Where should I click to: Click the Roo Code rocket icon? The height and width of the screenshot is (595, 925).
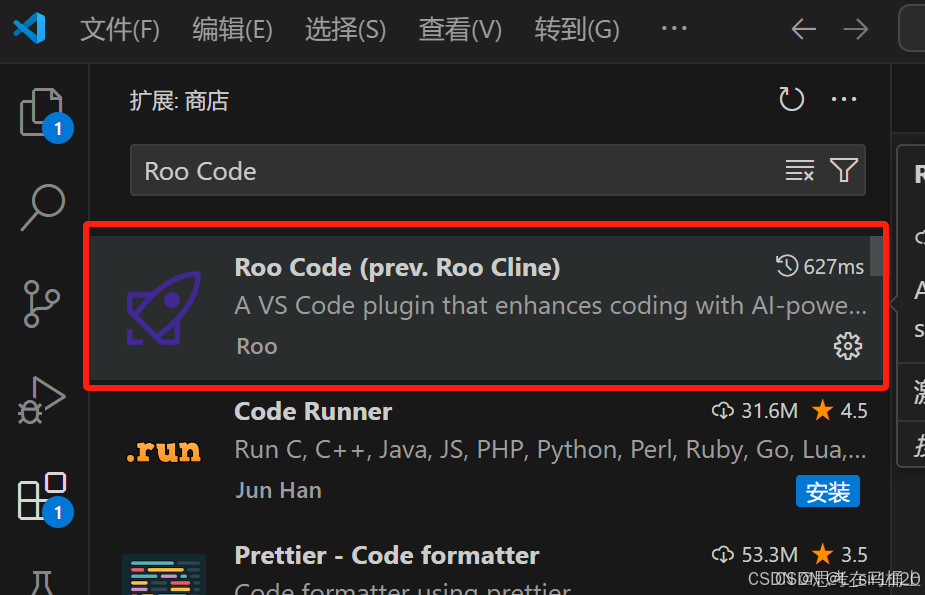click(164, 308)
